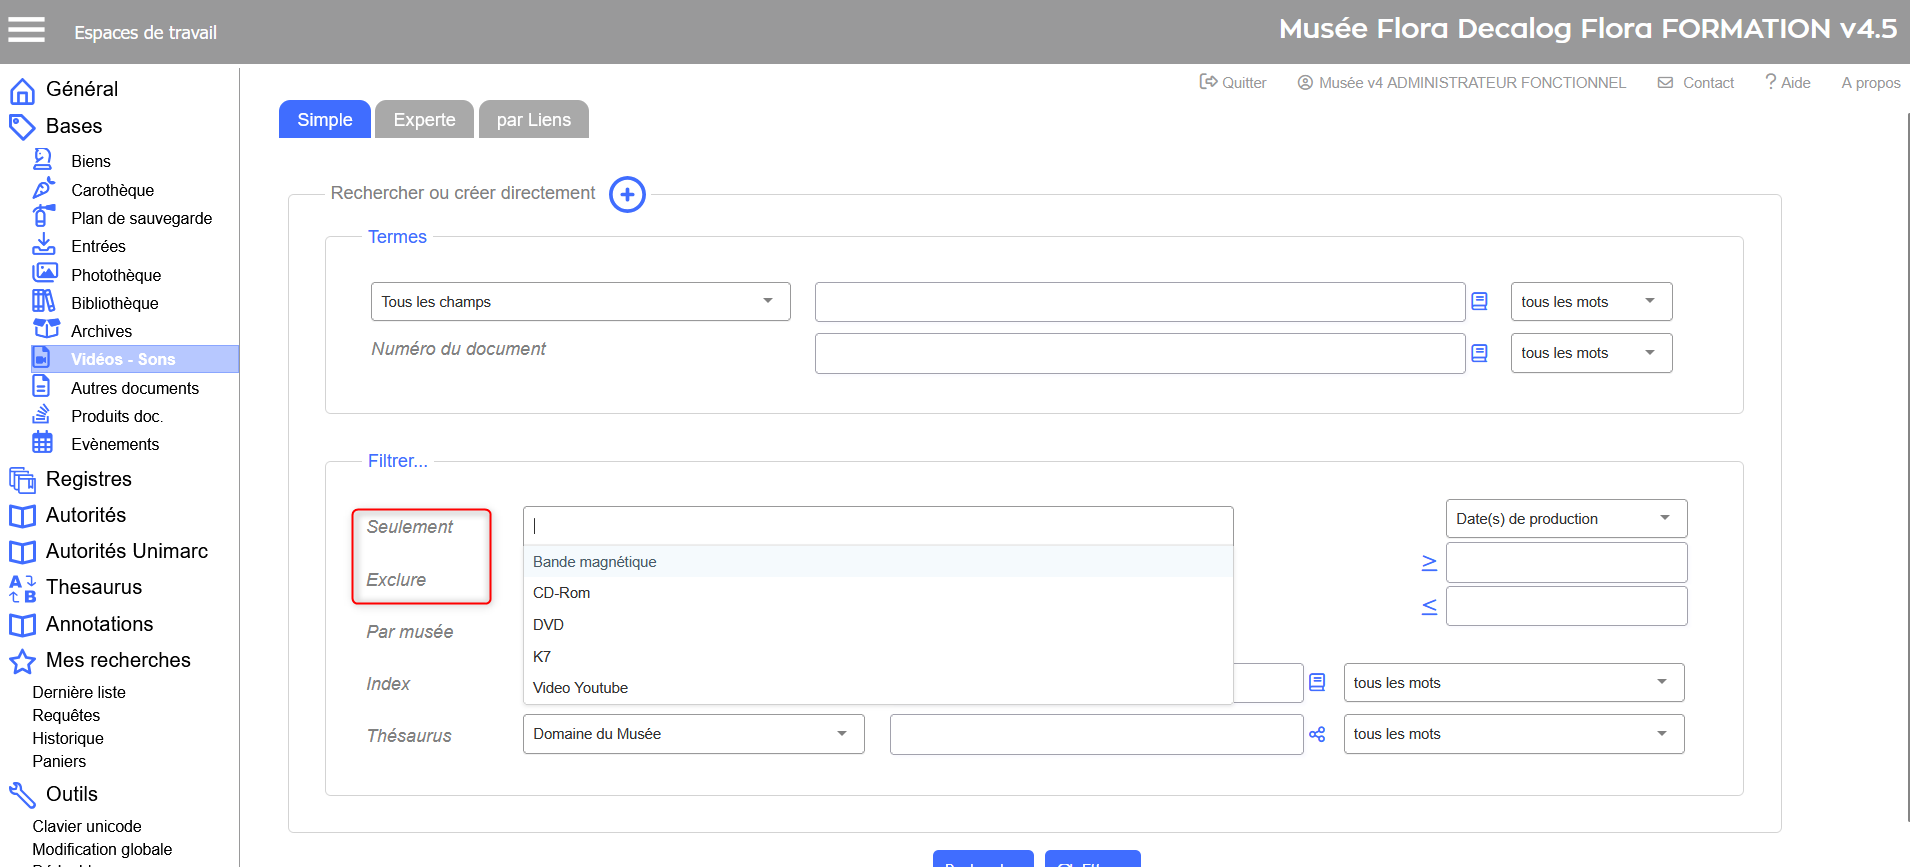Click the Index list browse icon
Viewport: 1910px width, 867px height.
click(1317, 682)
